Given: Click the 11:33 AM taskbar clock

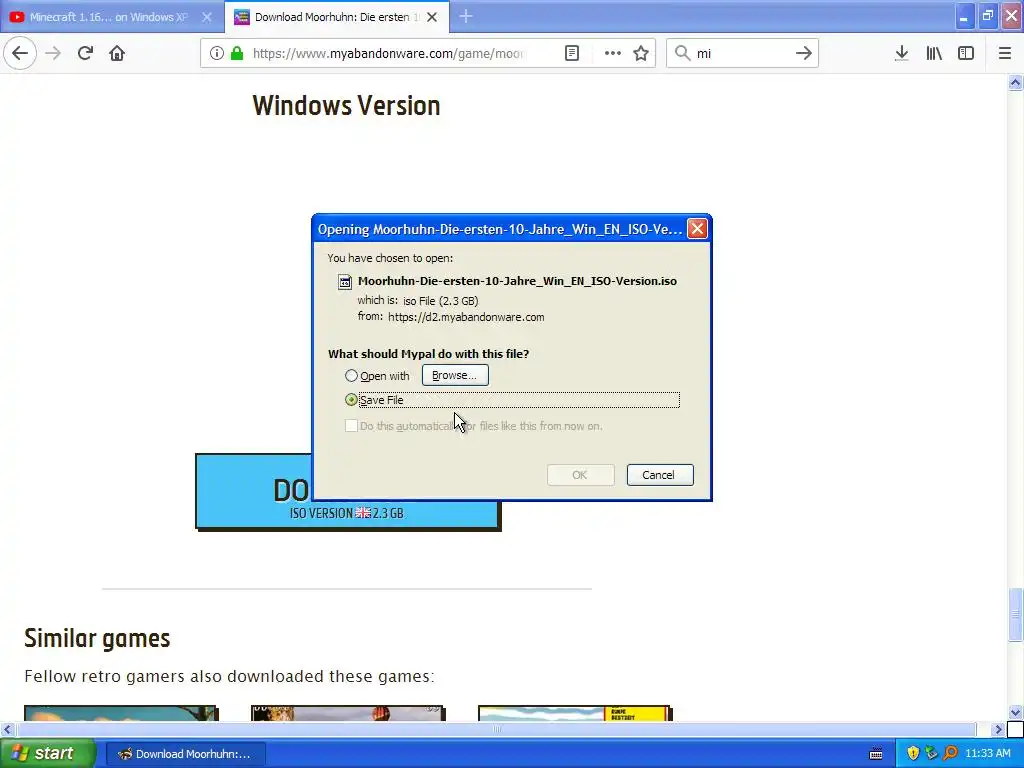Looking at the screenshot, I should click(987, 753).
